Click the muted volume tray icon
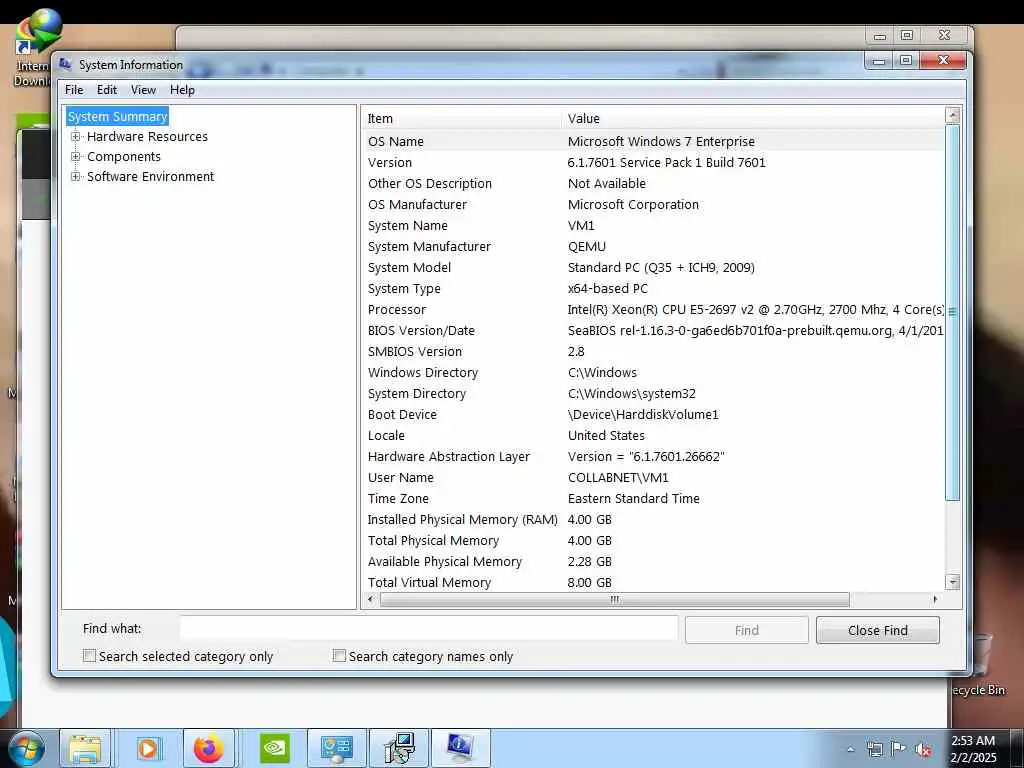Viewport: 1024px width, 768px height. click(x=923, y=749)
